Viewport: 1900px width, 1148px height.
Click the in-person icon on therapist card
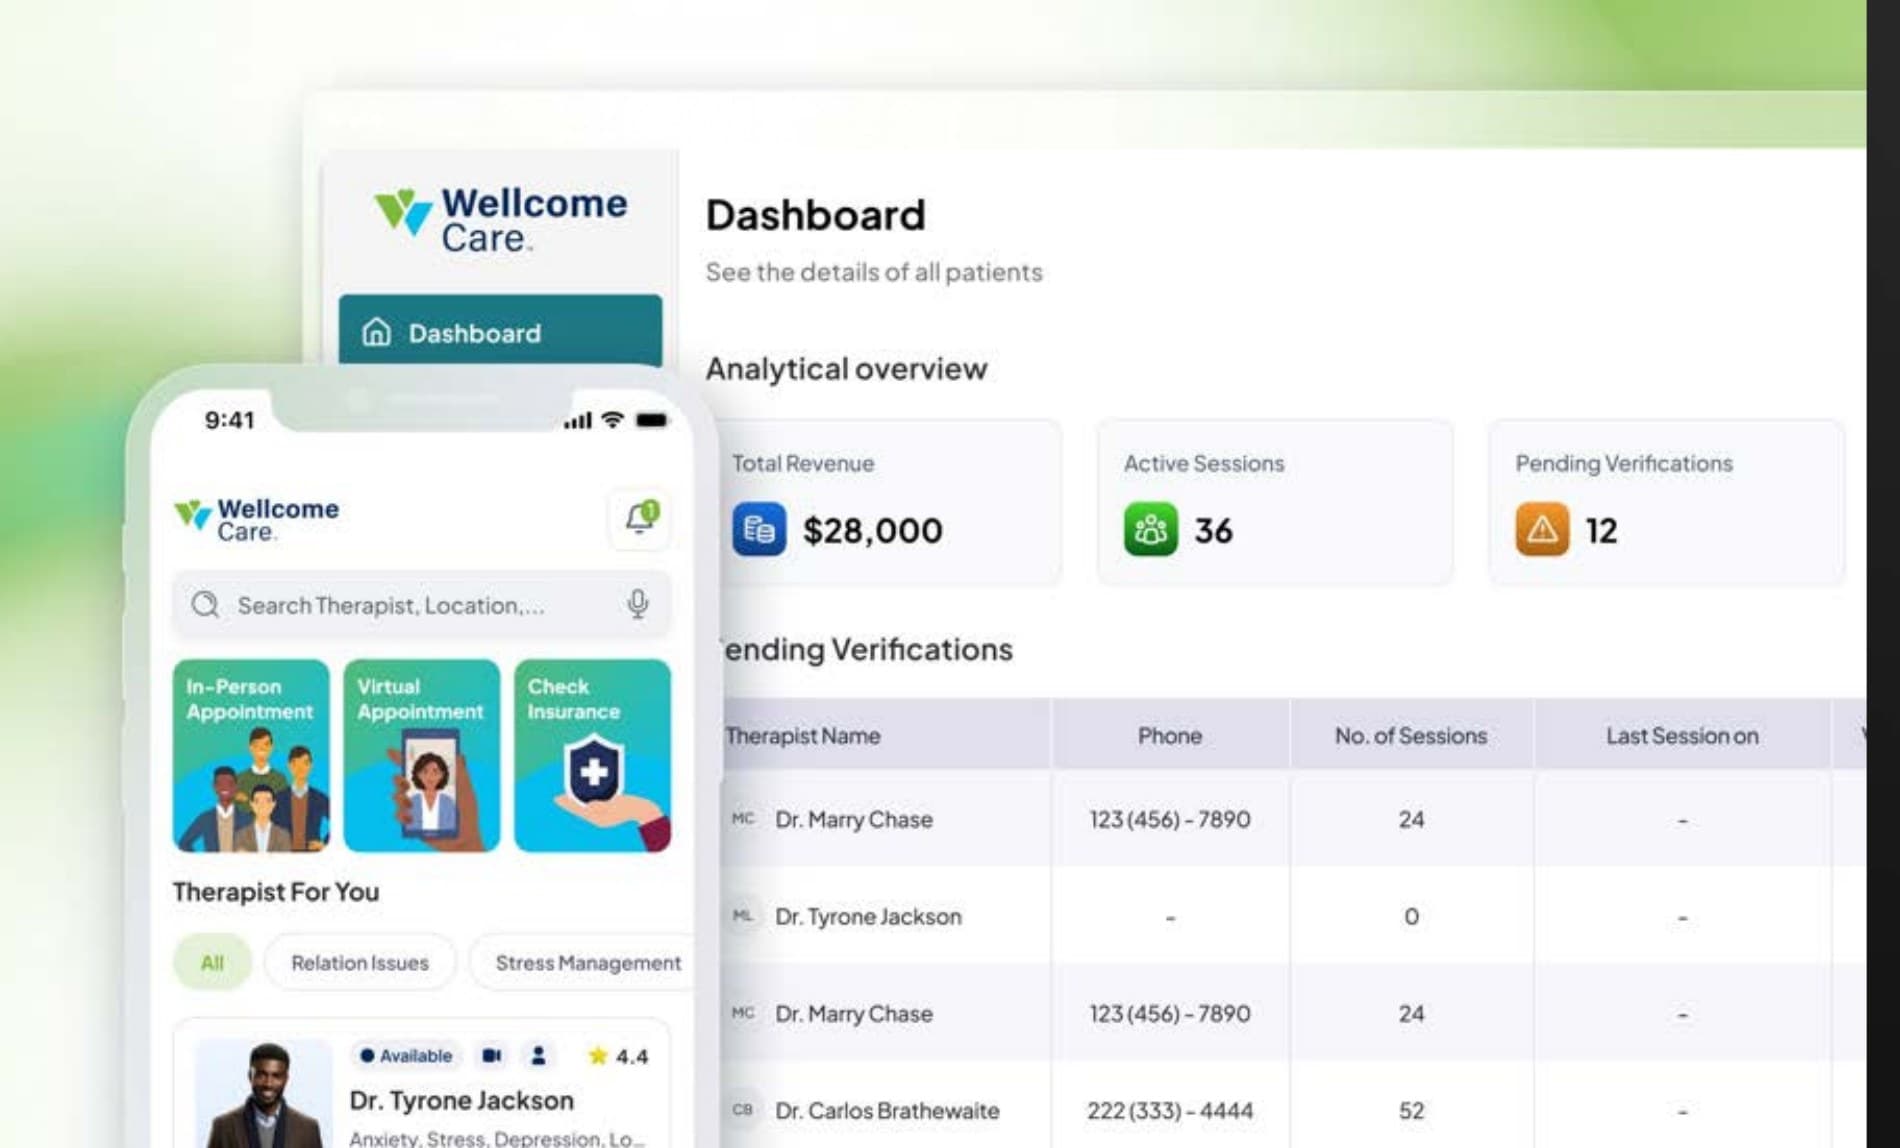coord(538,1056)
